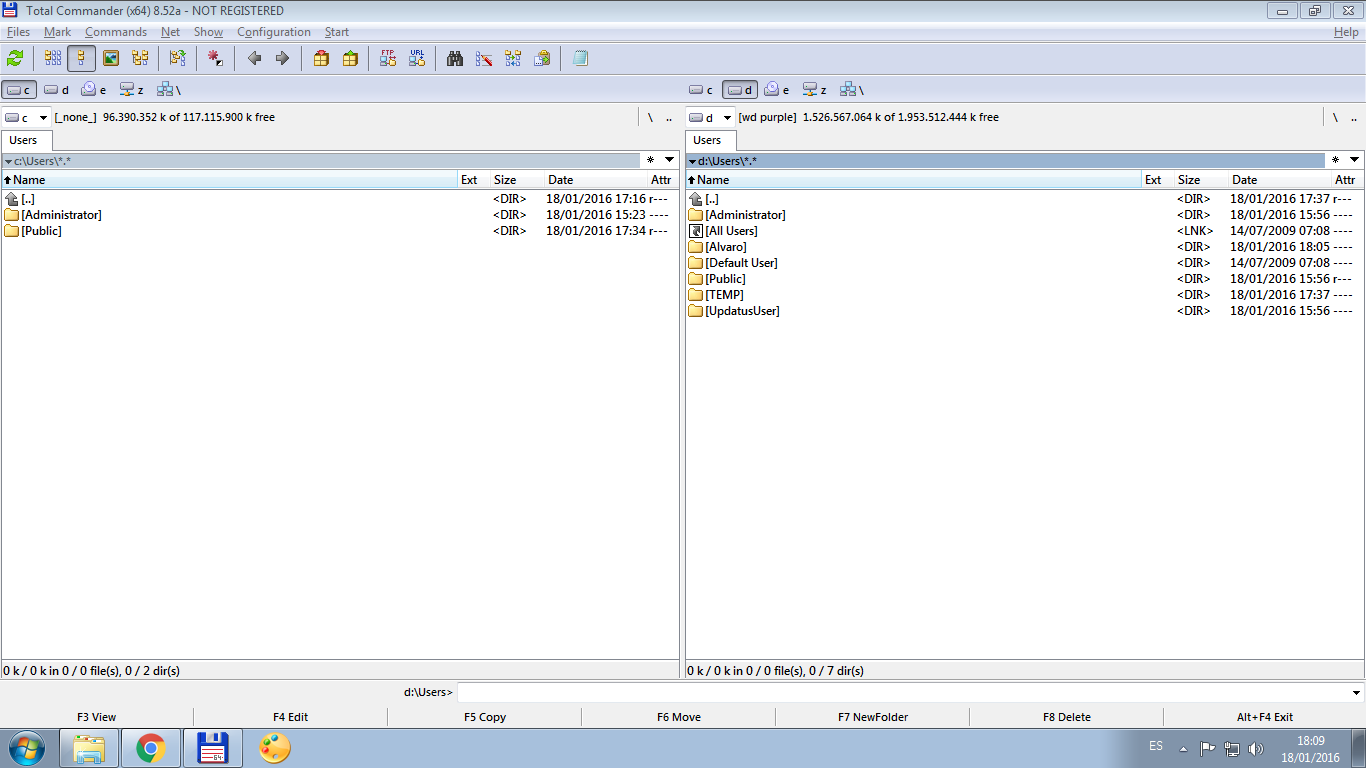Go to root in left panel
The width and height of the screenshot is (1366, 768).
coord(650,117)
